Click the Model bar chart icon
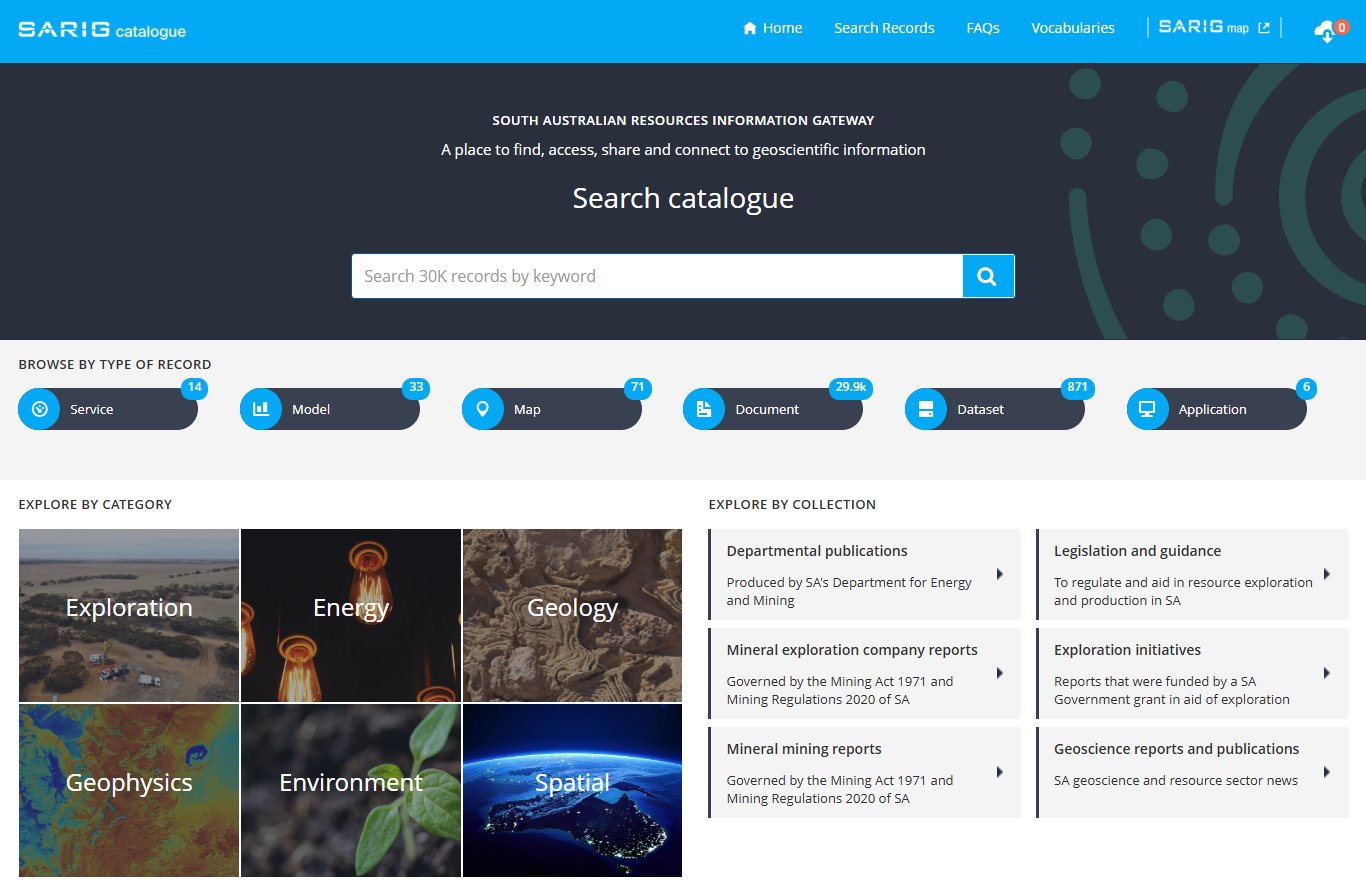The image size is (1366, 883). tap(261, 409)
